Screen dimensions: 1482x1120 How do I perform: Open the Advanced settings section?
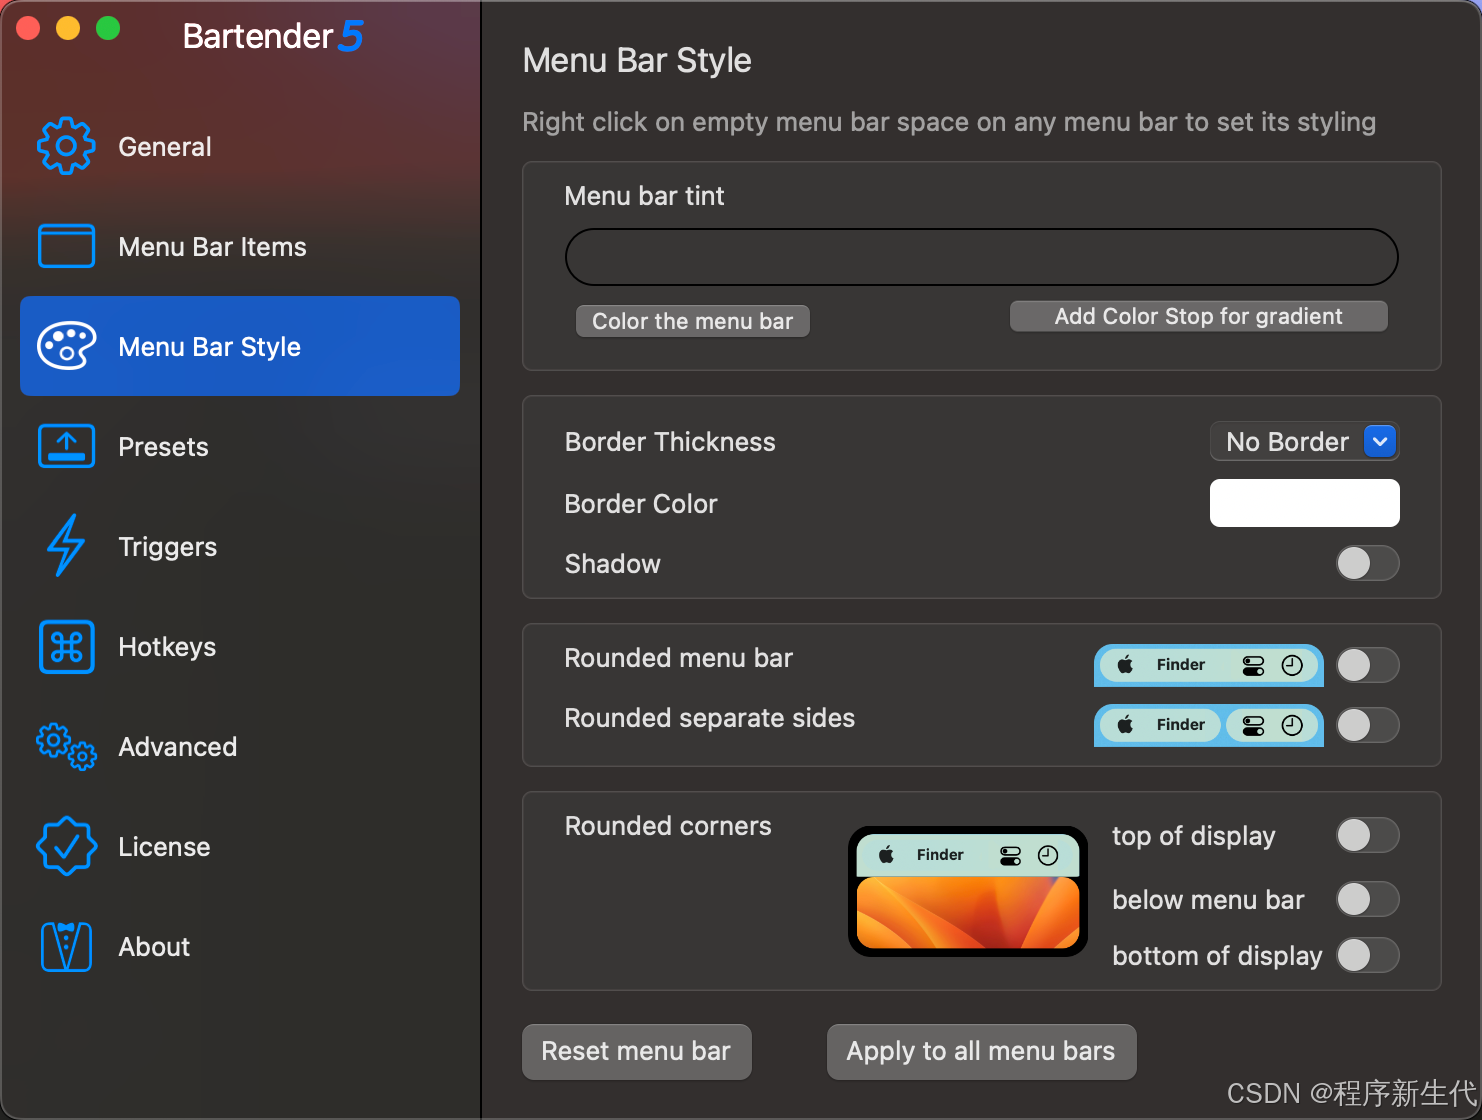coord(240,746)
